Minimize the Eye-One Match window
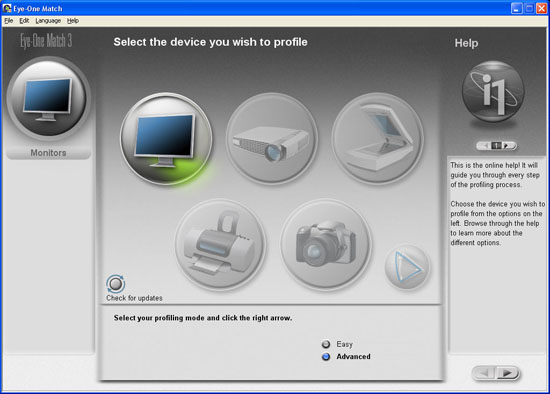Viewport: 550px width, 394px height. click(x=516, y=8)
